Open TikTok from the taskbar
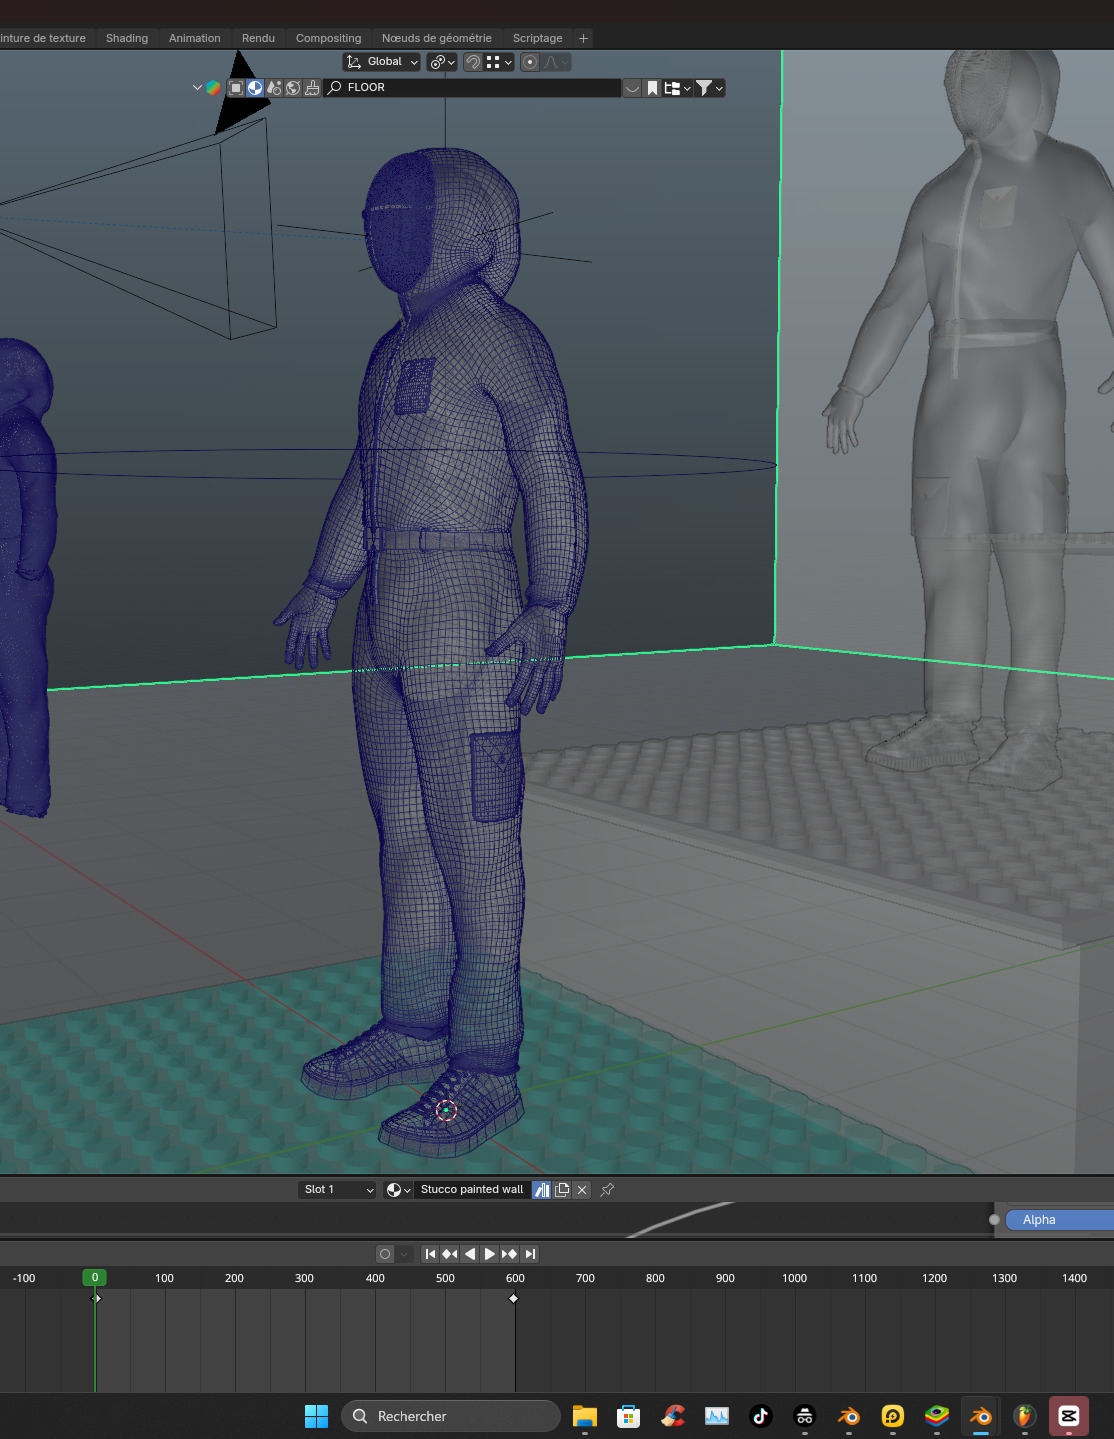Viewport: 1114px width, 1439px height. pyautogui.click(x=761, y=1416)
